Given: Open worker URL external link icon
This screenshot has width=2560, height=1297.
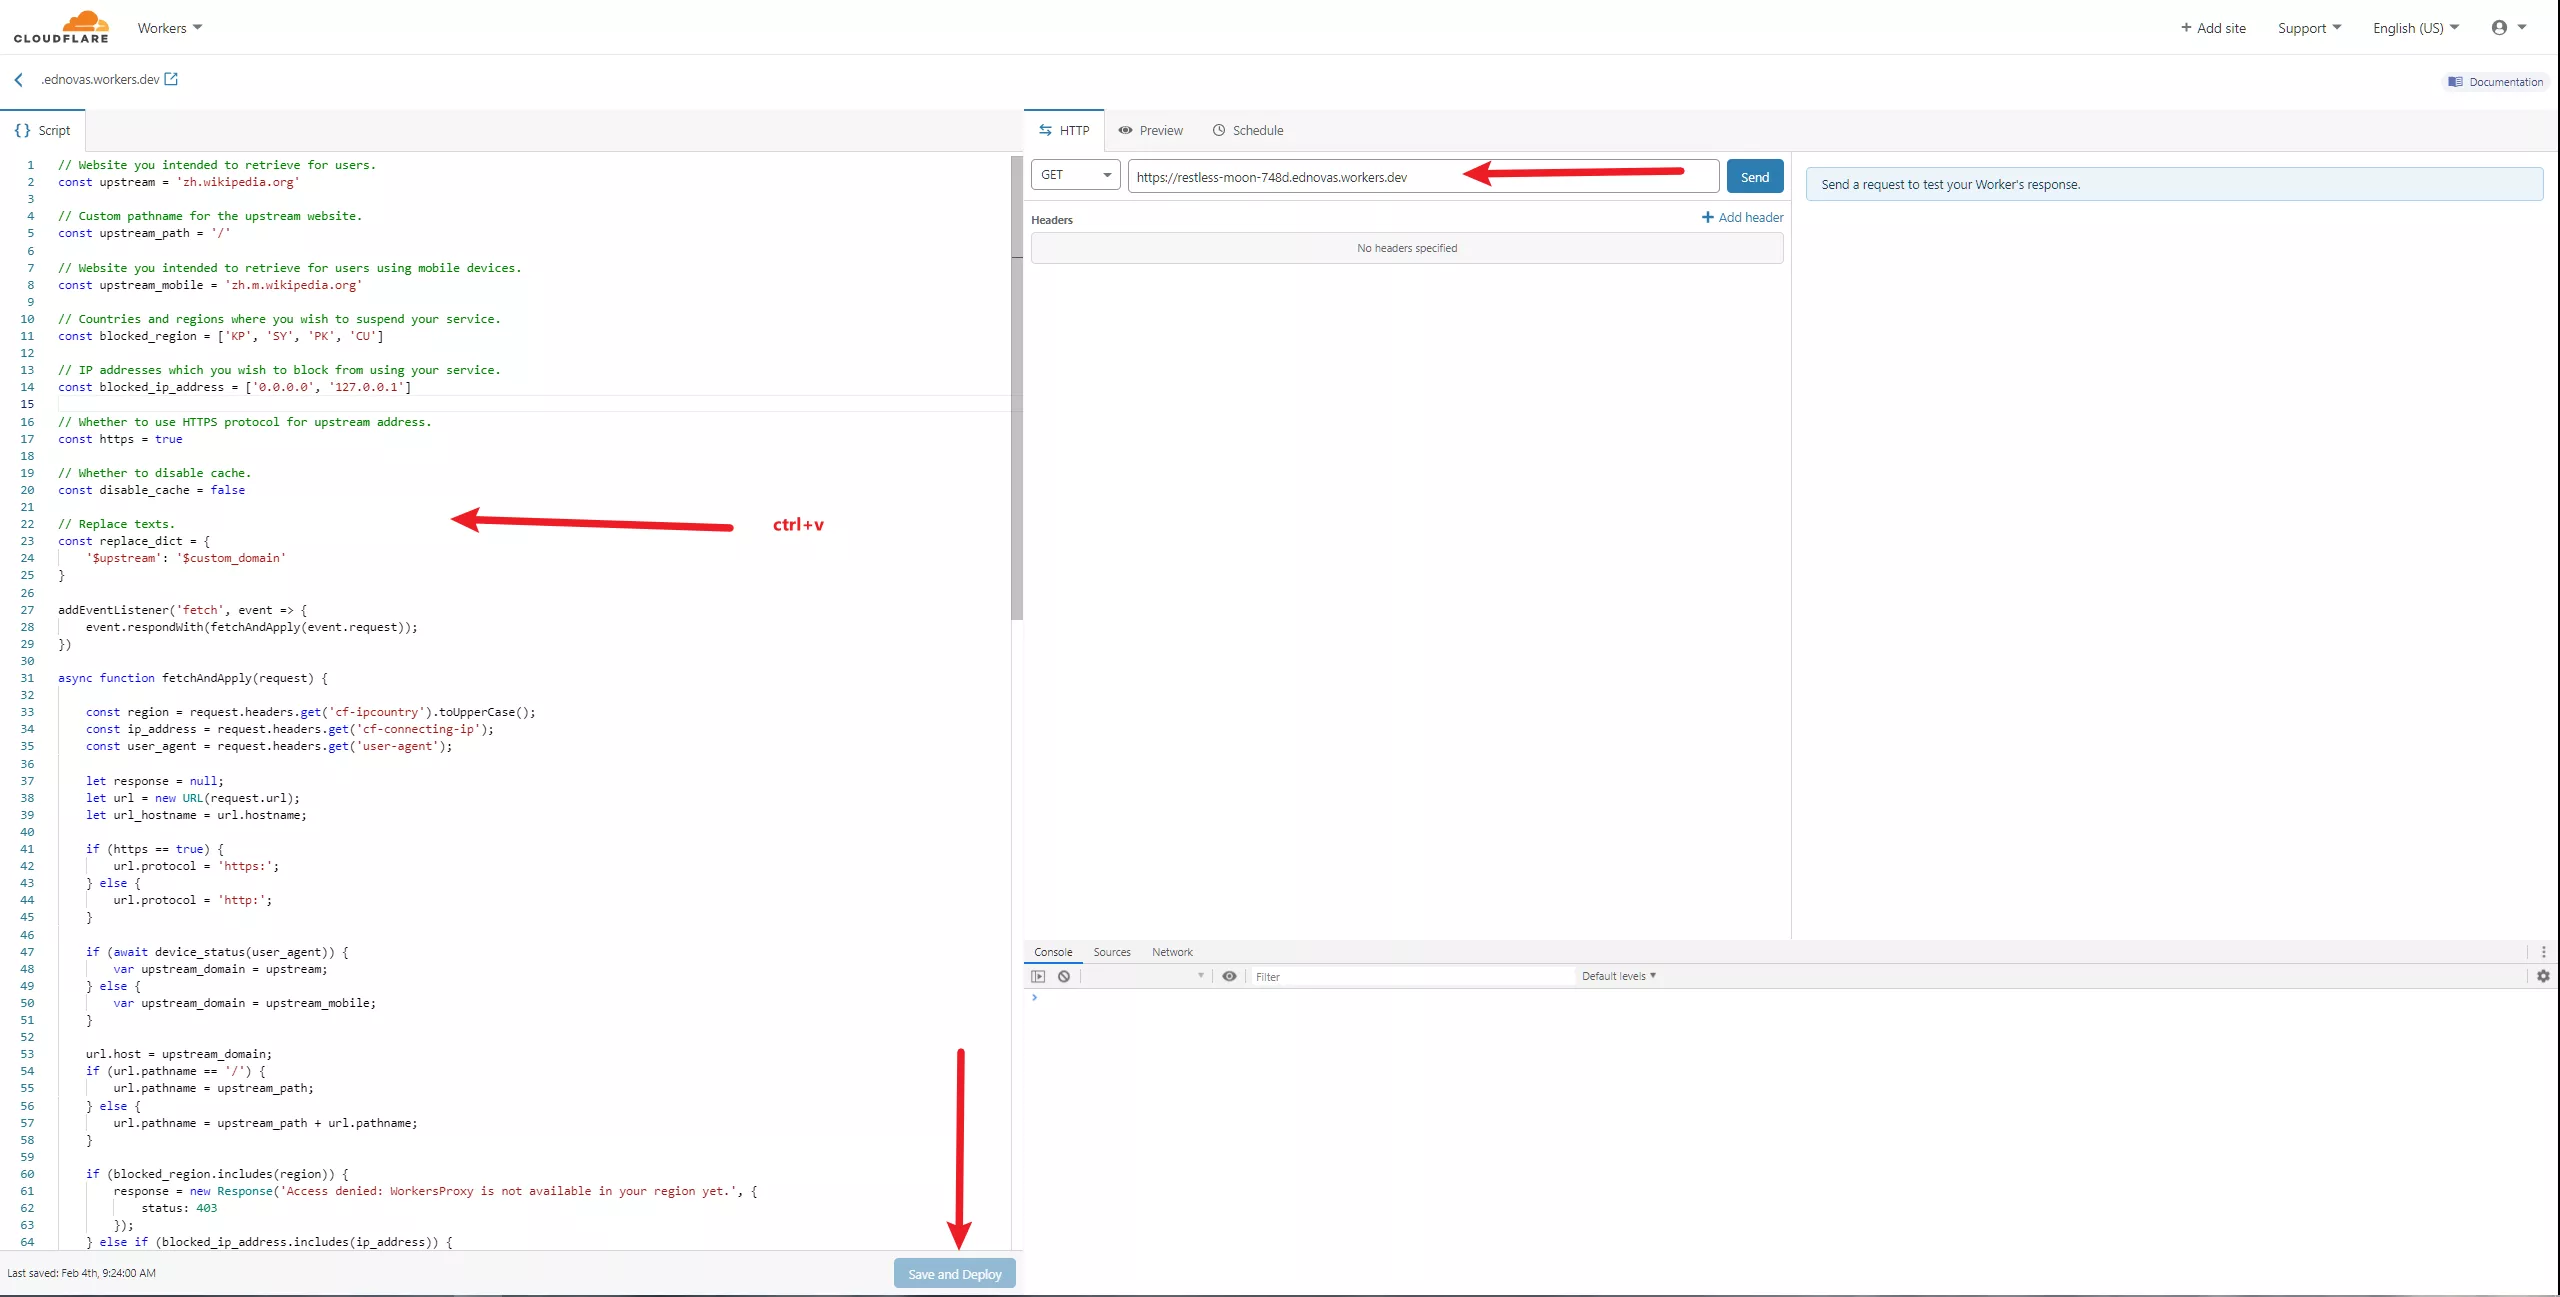Looking at the screenshot, I should (x=171, y=79).
